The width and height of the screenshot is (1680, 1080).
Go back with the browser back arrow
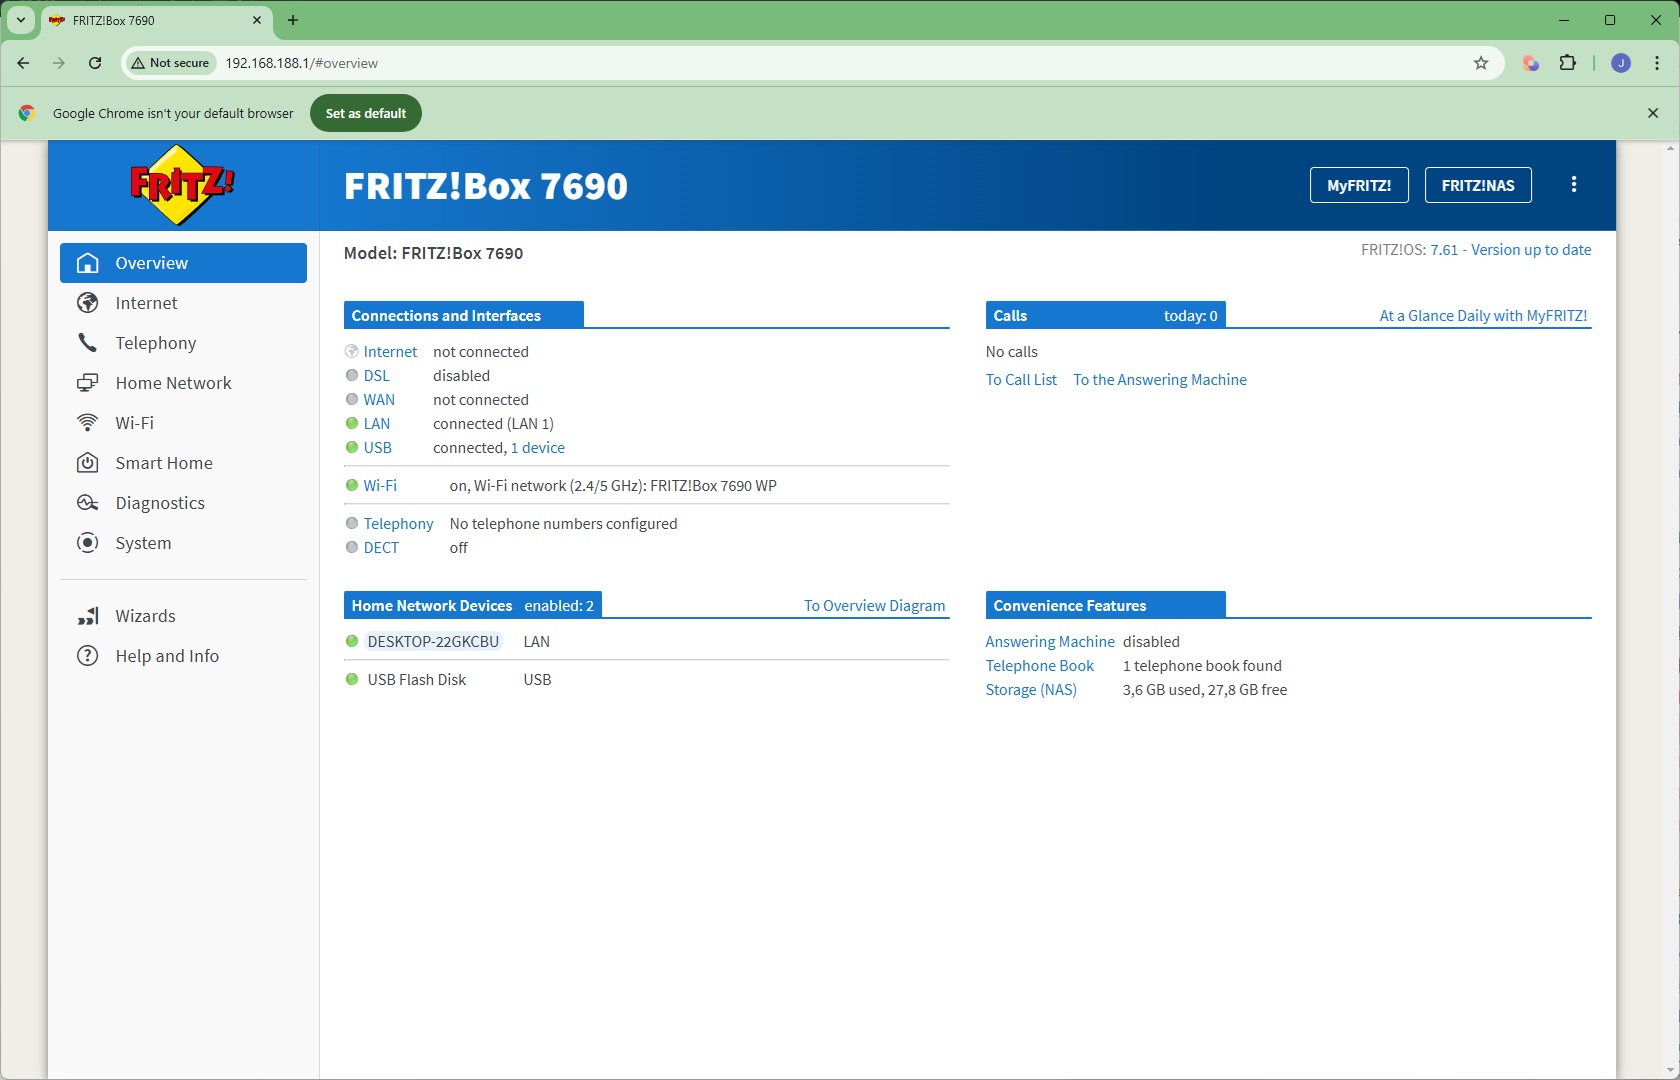(23, 63)
